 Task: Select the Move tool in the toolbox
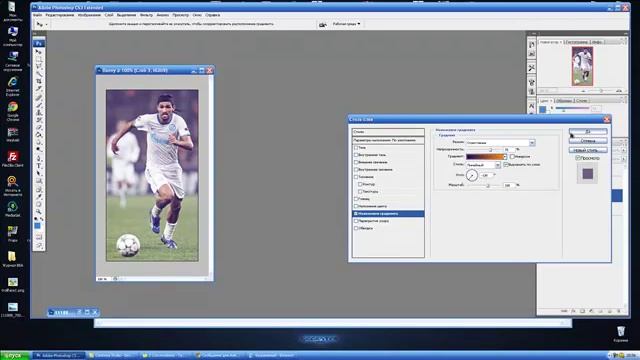[39, 52]
